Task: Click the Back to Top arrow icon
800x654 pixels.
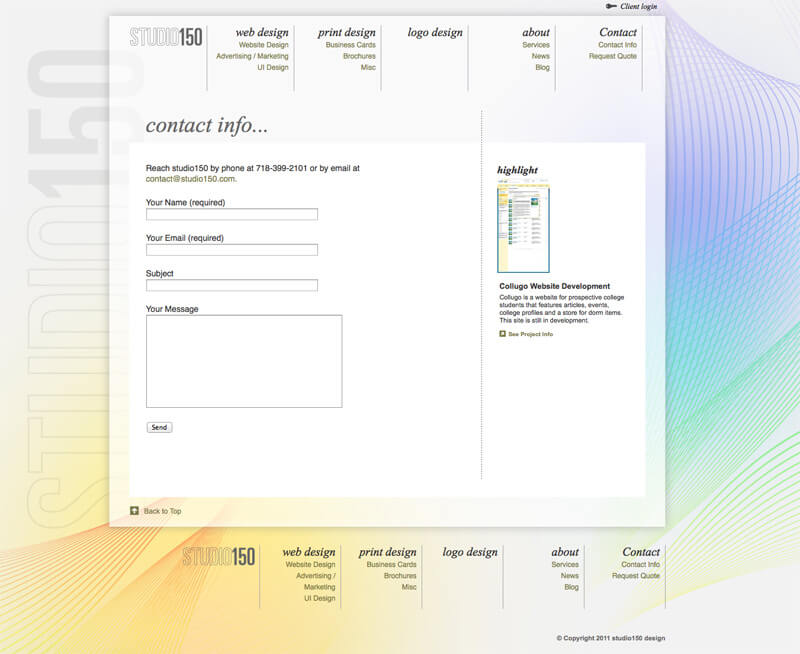Action: [135, 511]
